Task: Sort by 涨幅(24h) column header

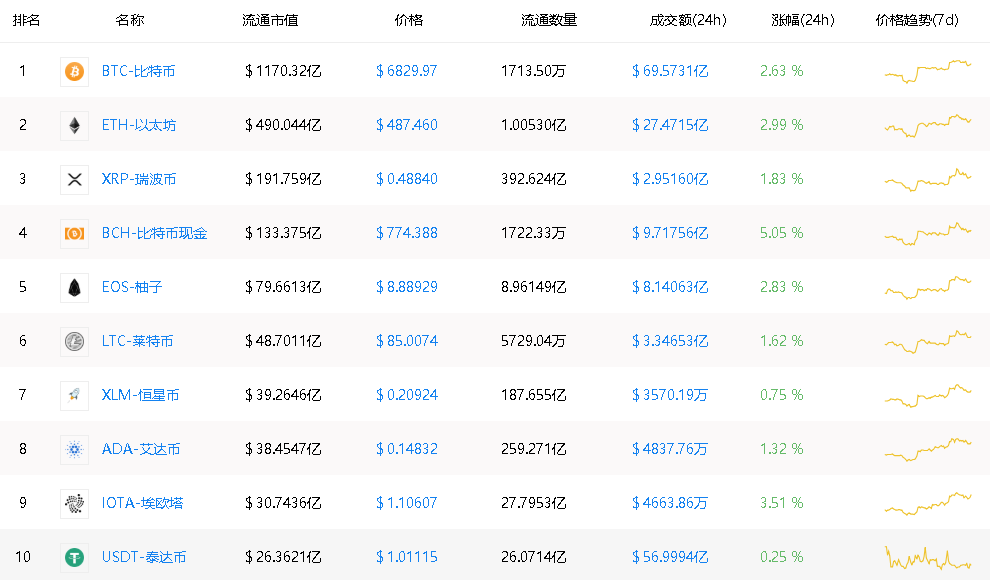Action: tap(803, 20)
